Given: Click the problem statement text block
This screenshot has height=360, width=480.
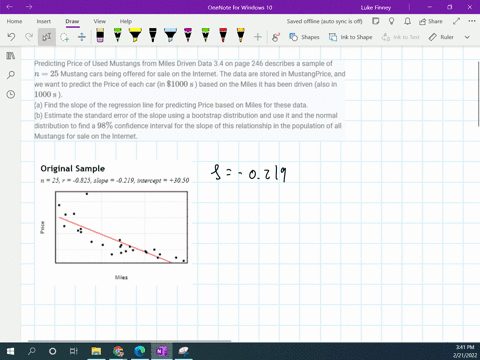Looking at the screenshot, I should pos(189,100).
